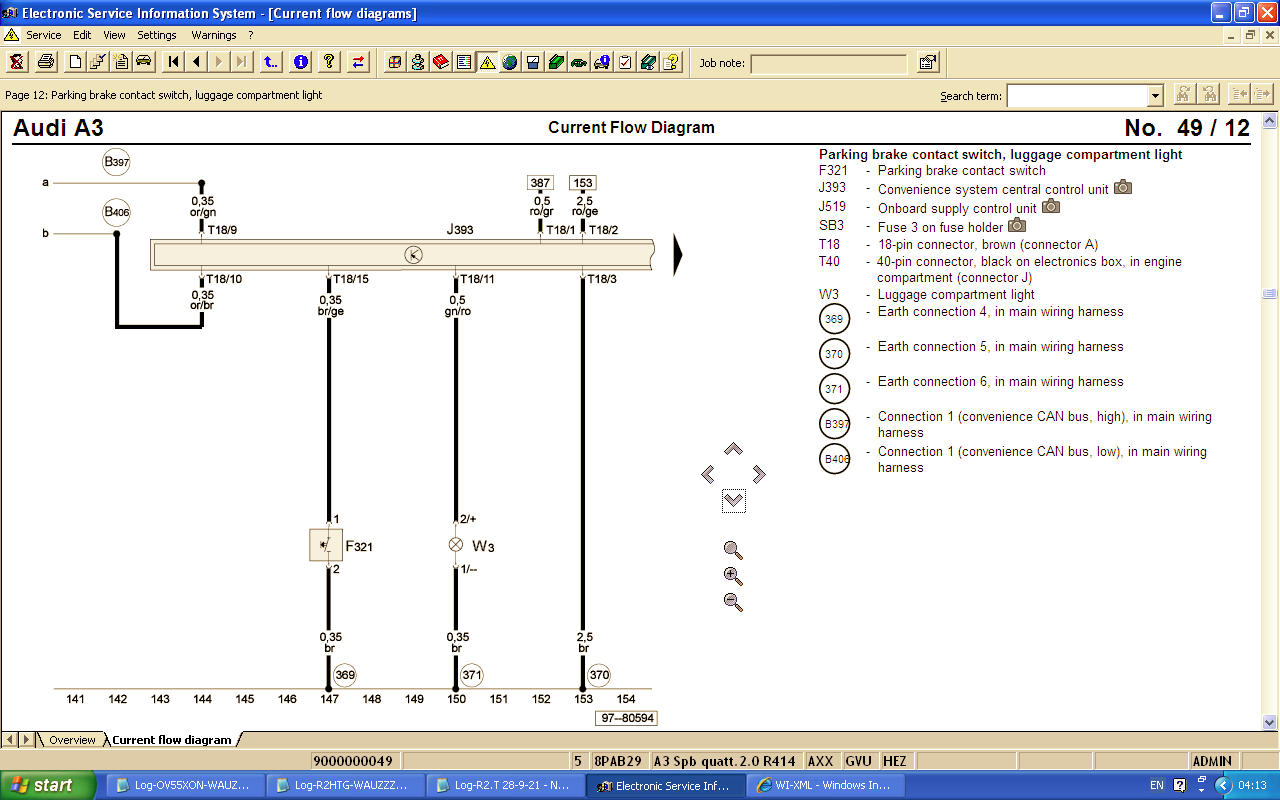Click the EN language indicator in tray
The height and width of the screenshot is (800, 1280).
tap(1157, 785)
